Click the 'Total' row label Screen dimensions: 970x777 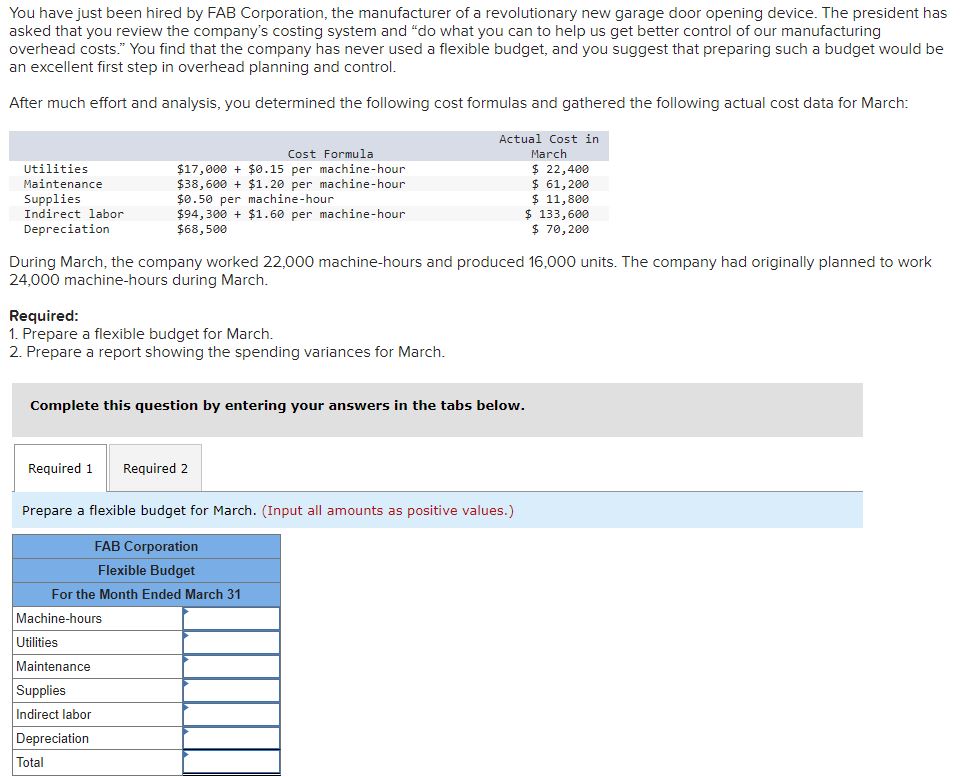point(30,762)
